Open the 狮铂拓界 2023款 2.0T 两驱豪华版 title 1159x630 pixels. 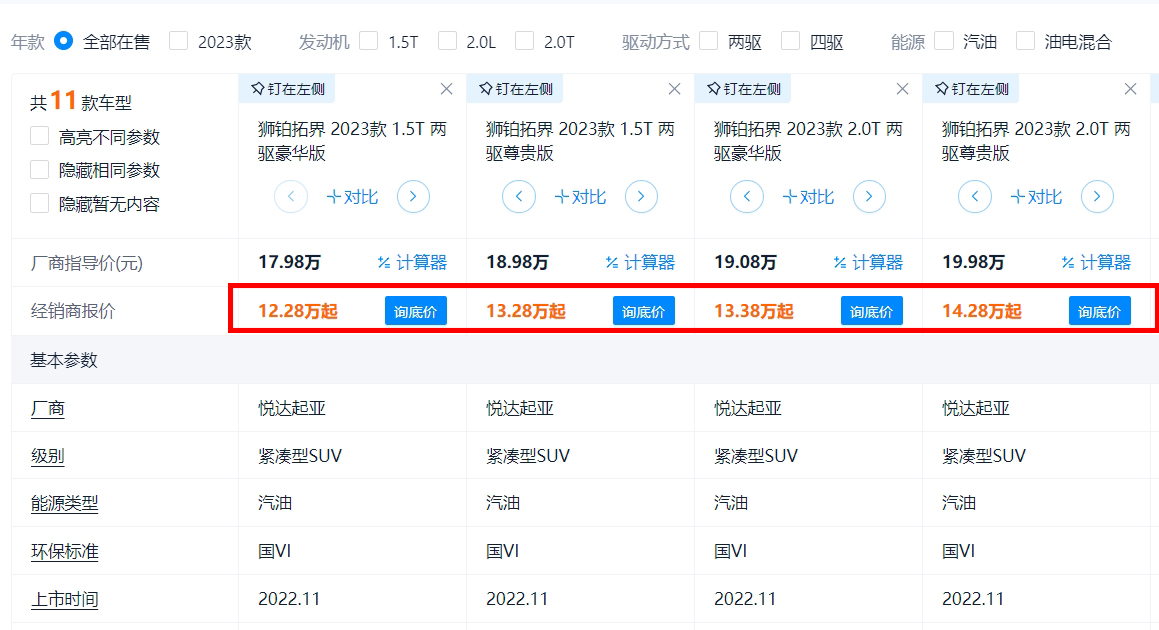tap(809, 141)
